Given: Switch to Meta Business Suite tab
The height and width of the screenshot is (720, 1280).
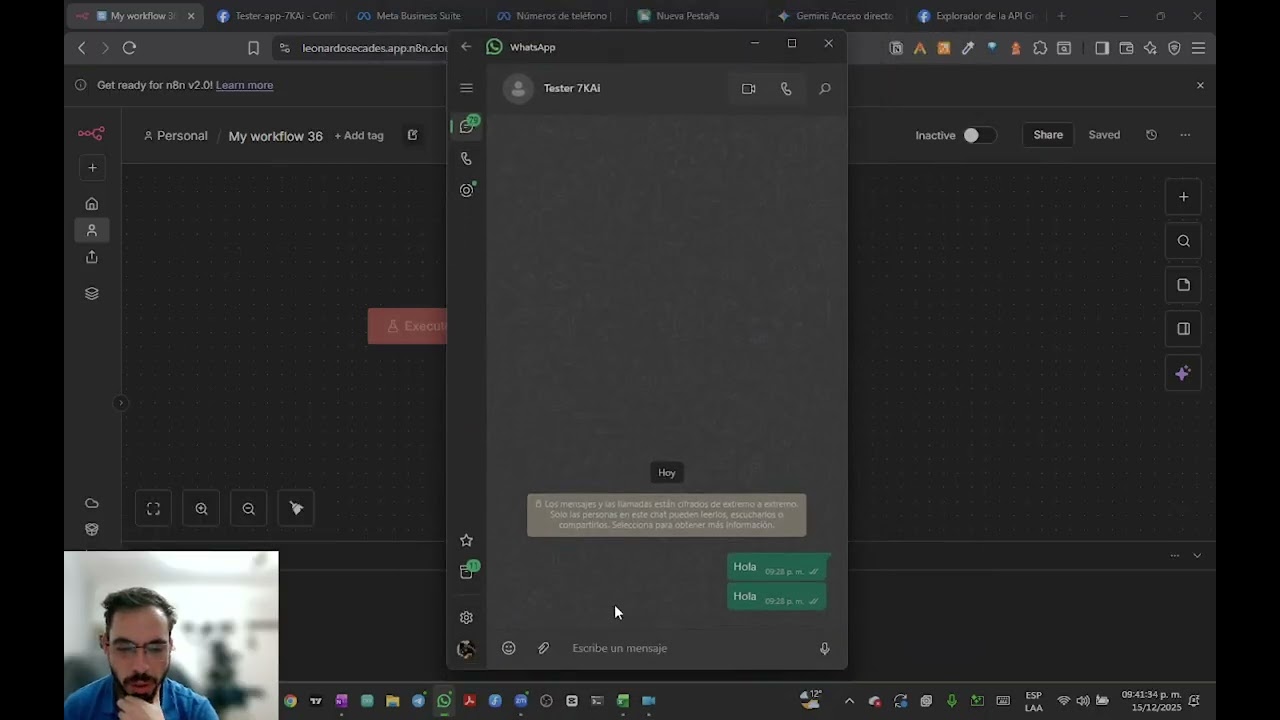Looking at the screenshot, I should tap(418, 16).
